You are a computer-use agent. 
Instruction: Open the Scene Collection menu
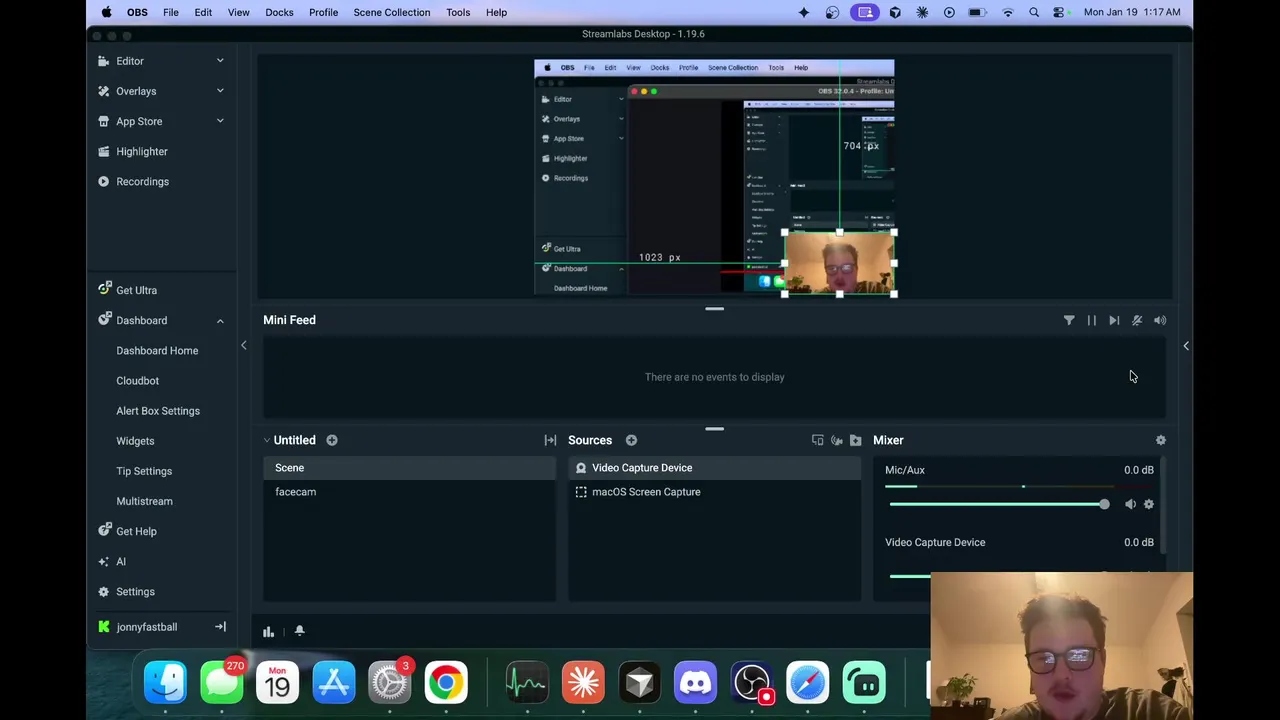coord(392,12)
